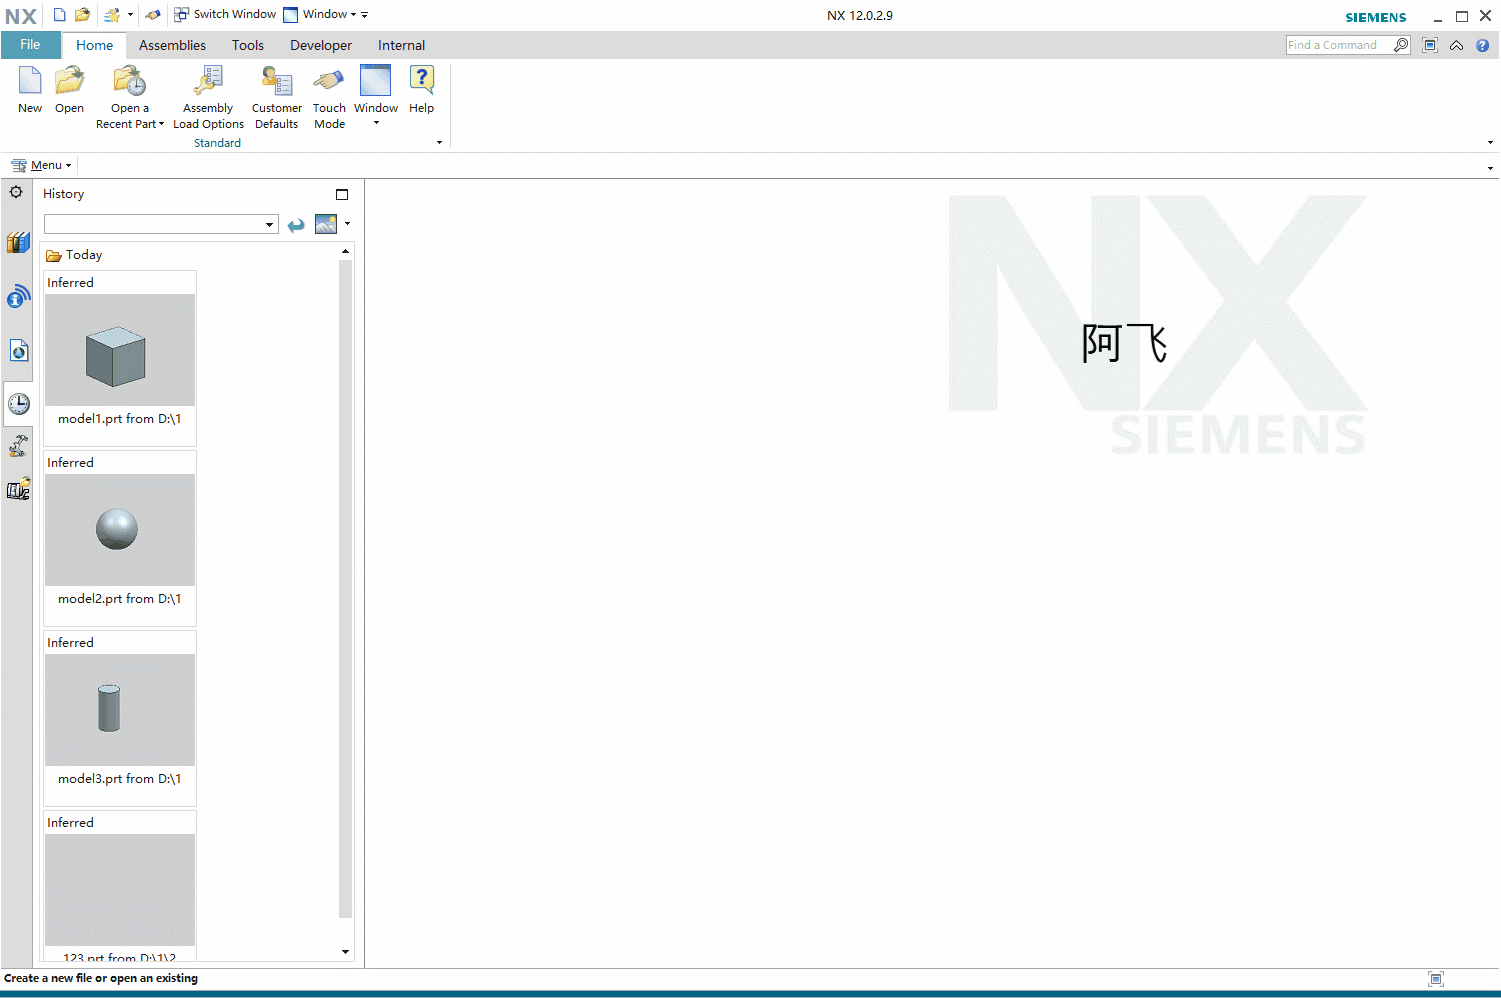1501x998 pixels.
Task: Select the History clock tab
Action: click(x=18, y=404)
